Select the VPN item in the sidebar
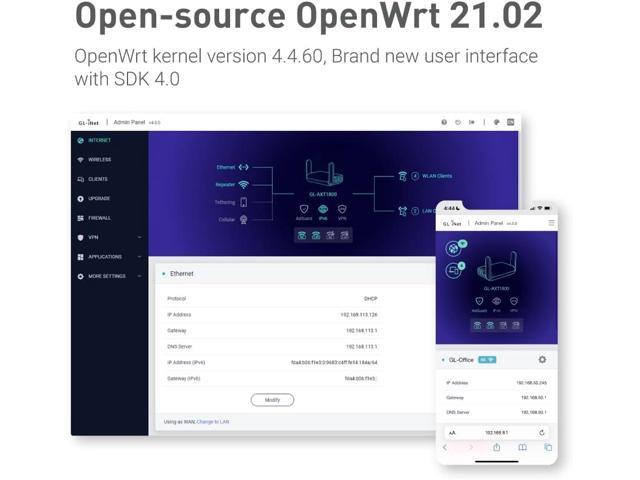This screenshot has height=480, width=640. 93,237
